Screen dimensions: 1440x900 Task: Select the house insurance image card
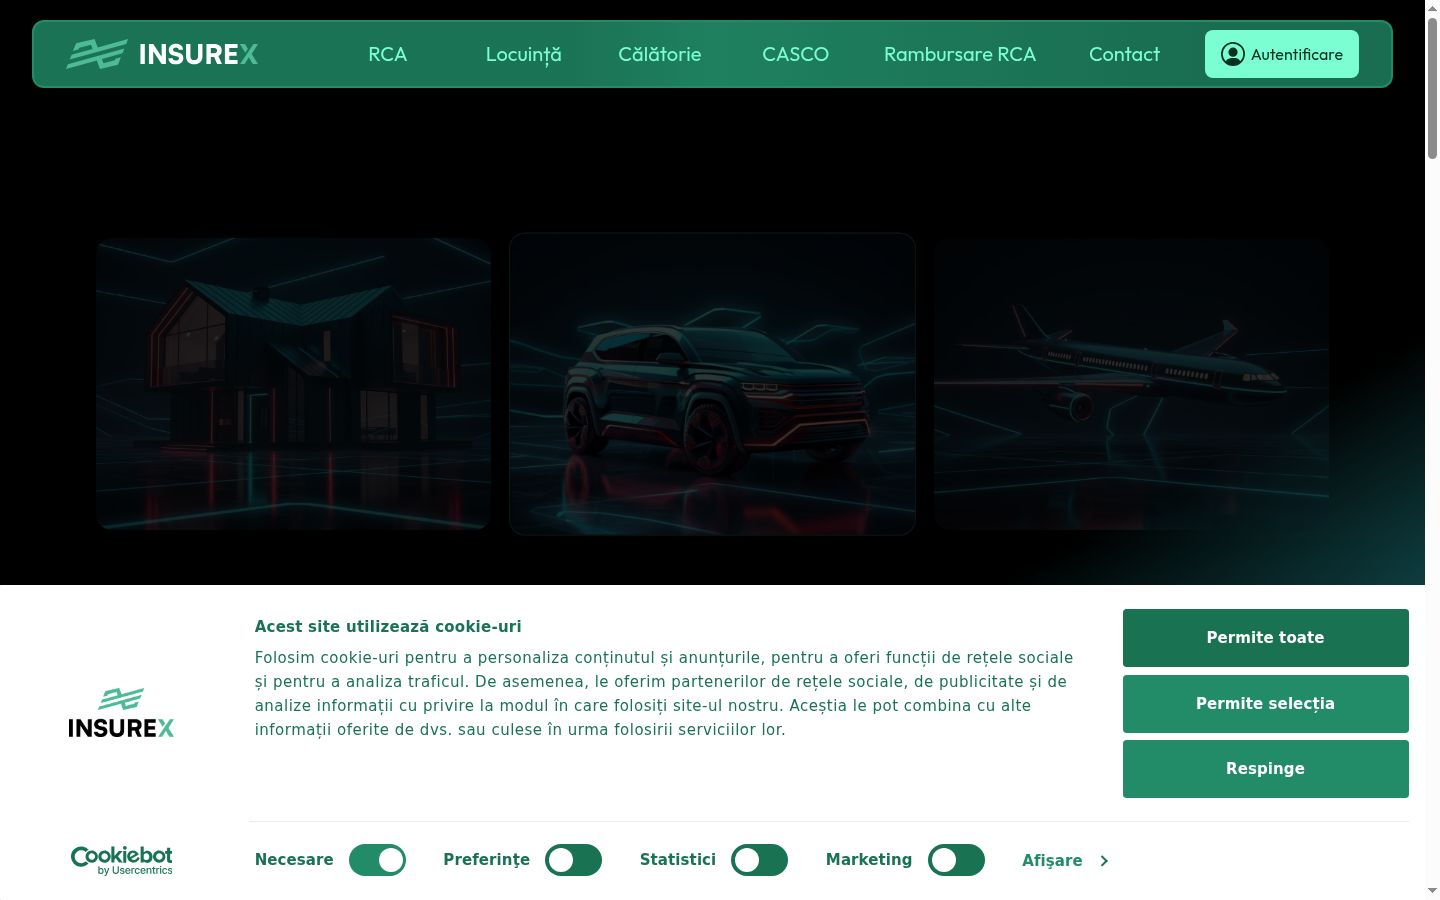coord(294,383)
